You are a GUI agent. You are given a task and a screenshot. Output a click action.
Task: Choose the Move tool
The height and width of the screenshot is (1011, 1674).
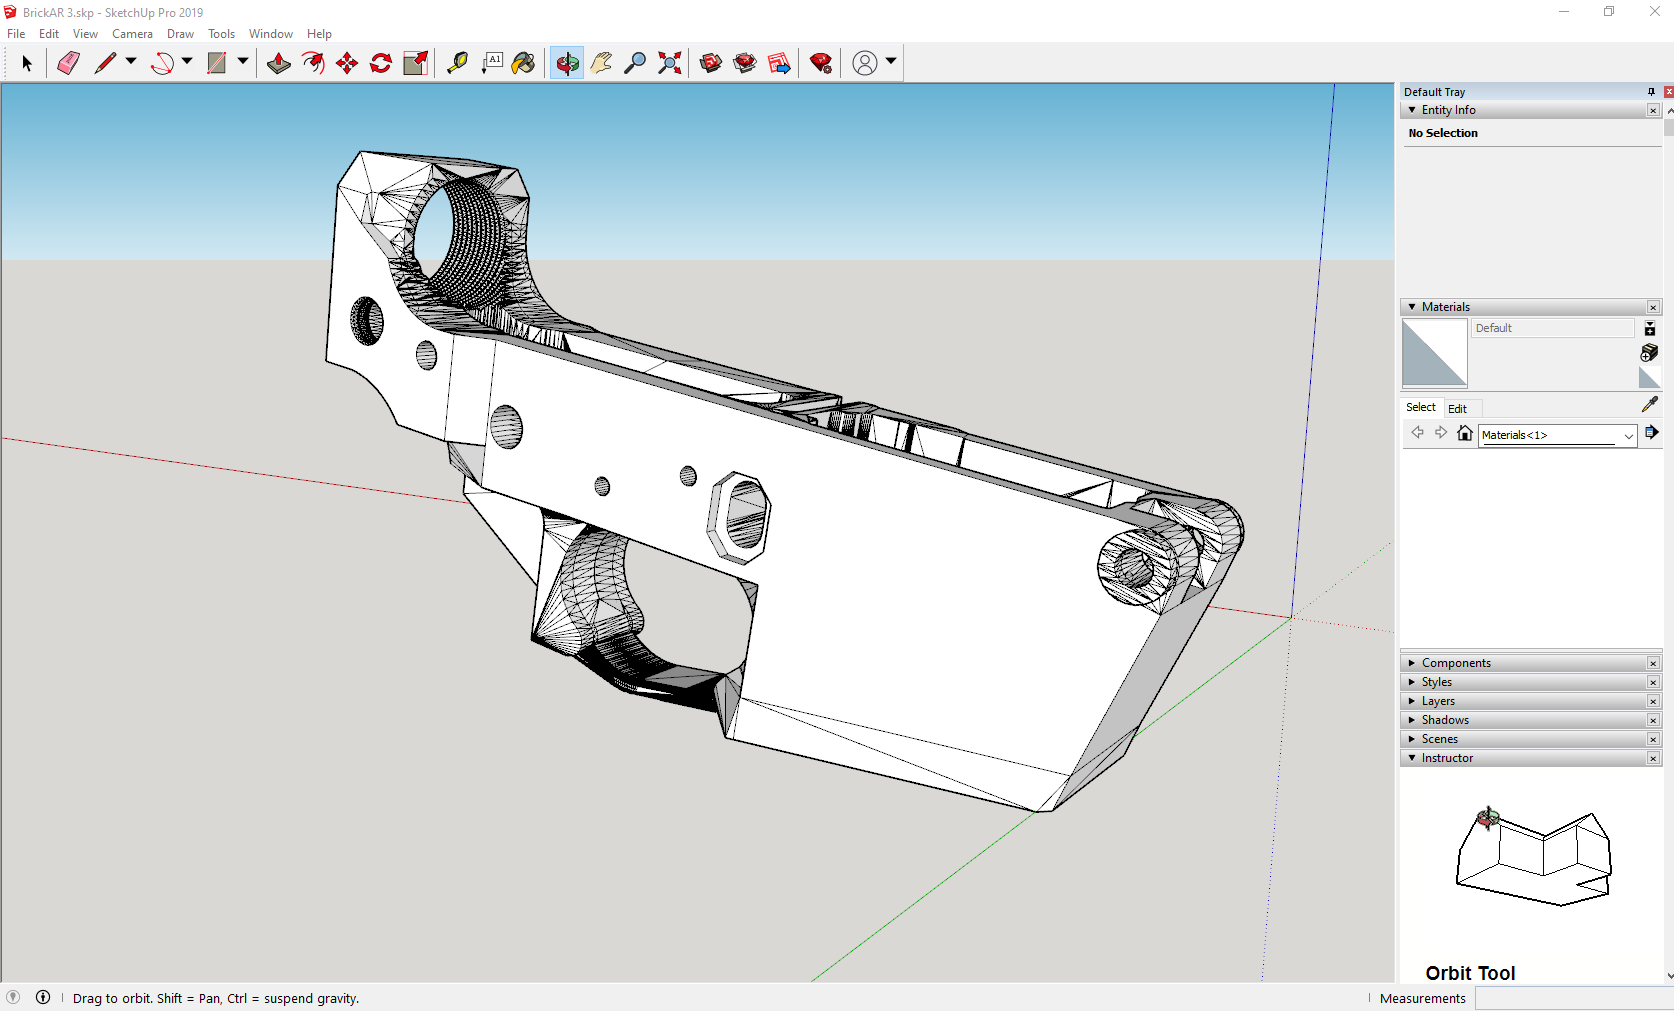(x=347, y=63)
